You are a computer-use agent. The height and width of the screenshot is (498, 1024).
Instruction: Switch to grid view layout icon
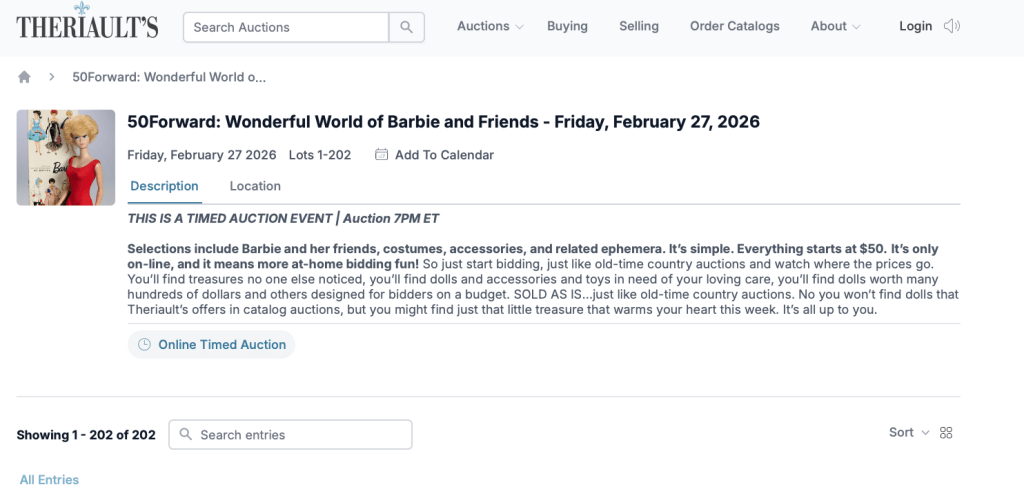coord(947,433)
